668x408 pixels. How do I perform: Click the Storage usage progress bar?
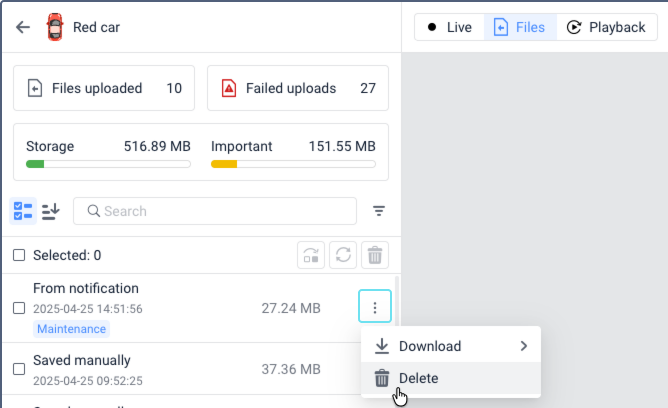coord(108,163)
